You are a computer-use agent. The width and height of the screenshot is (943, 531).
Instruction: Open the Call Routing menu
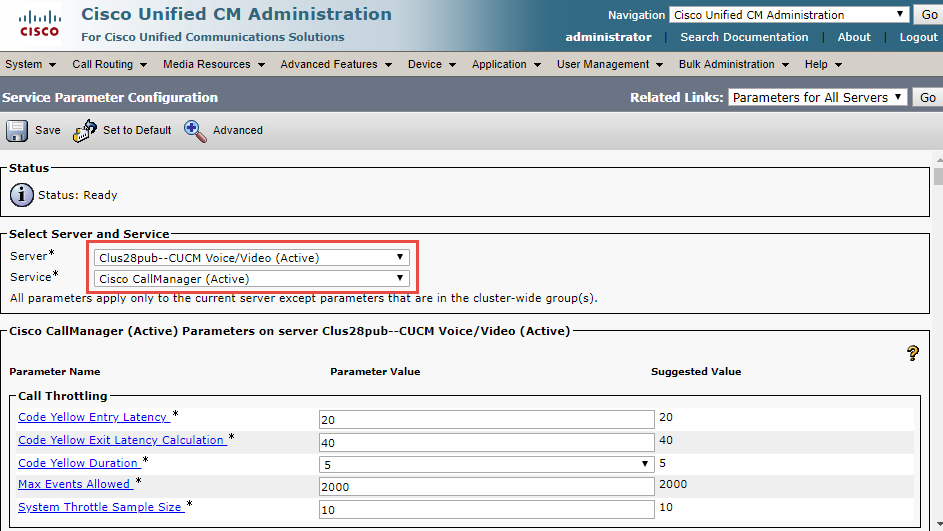[x=109, y=64]
